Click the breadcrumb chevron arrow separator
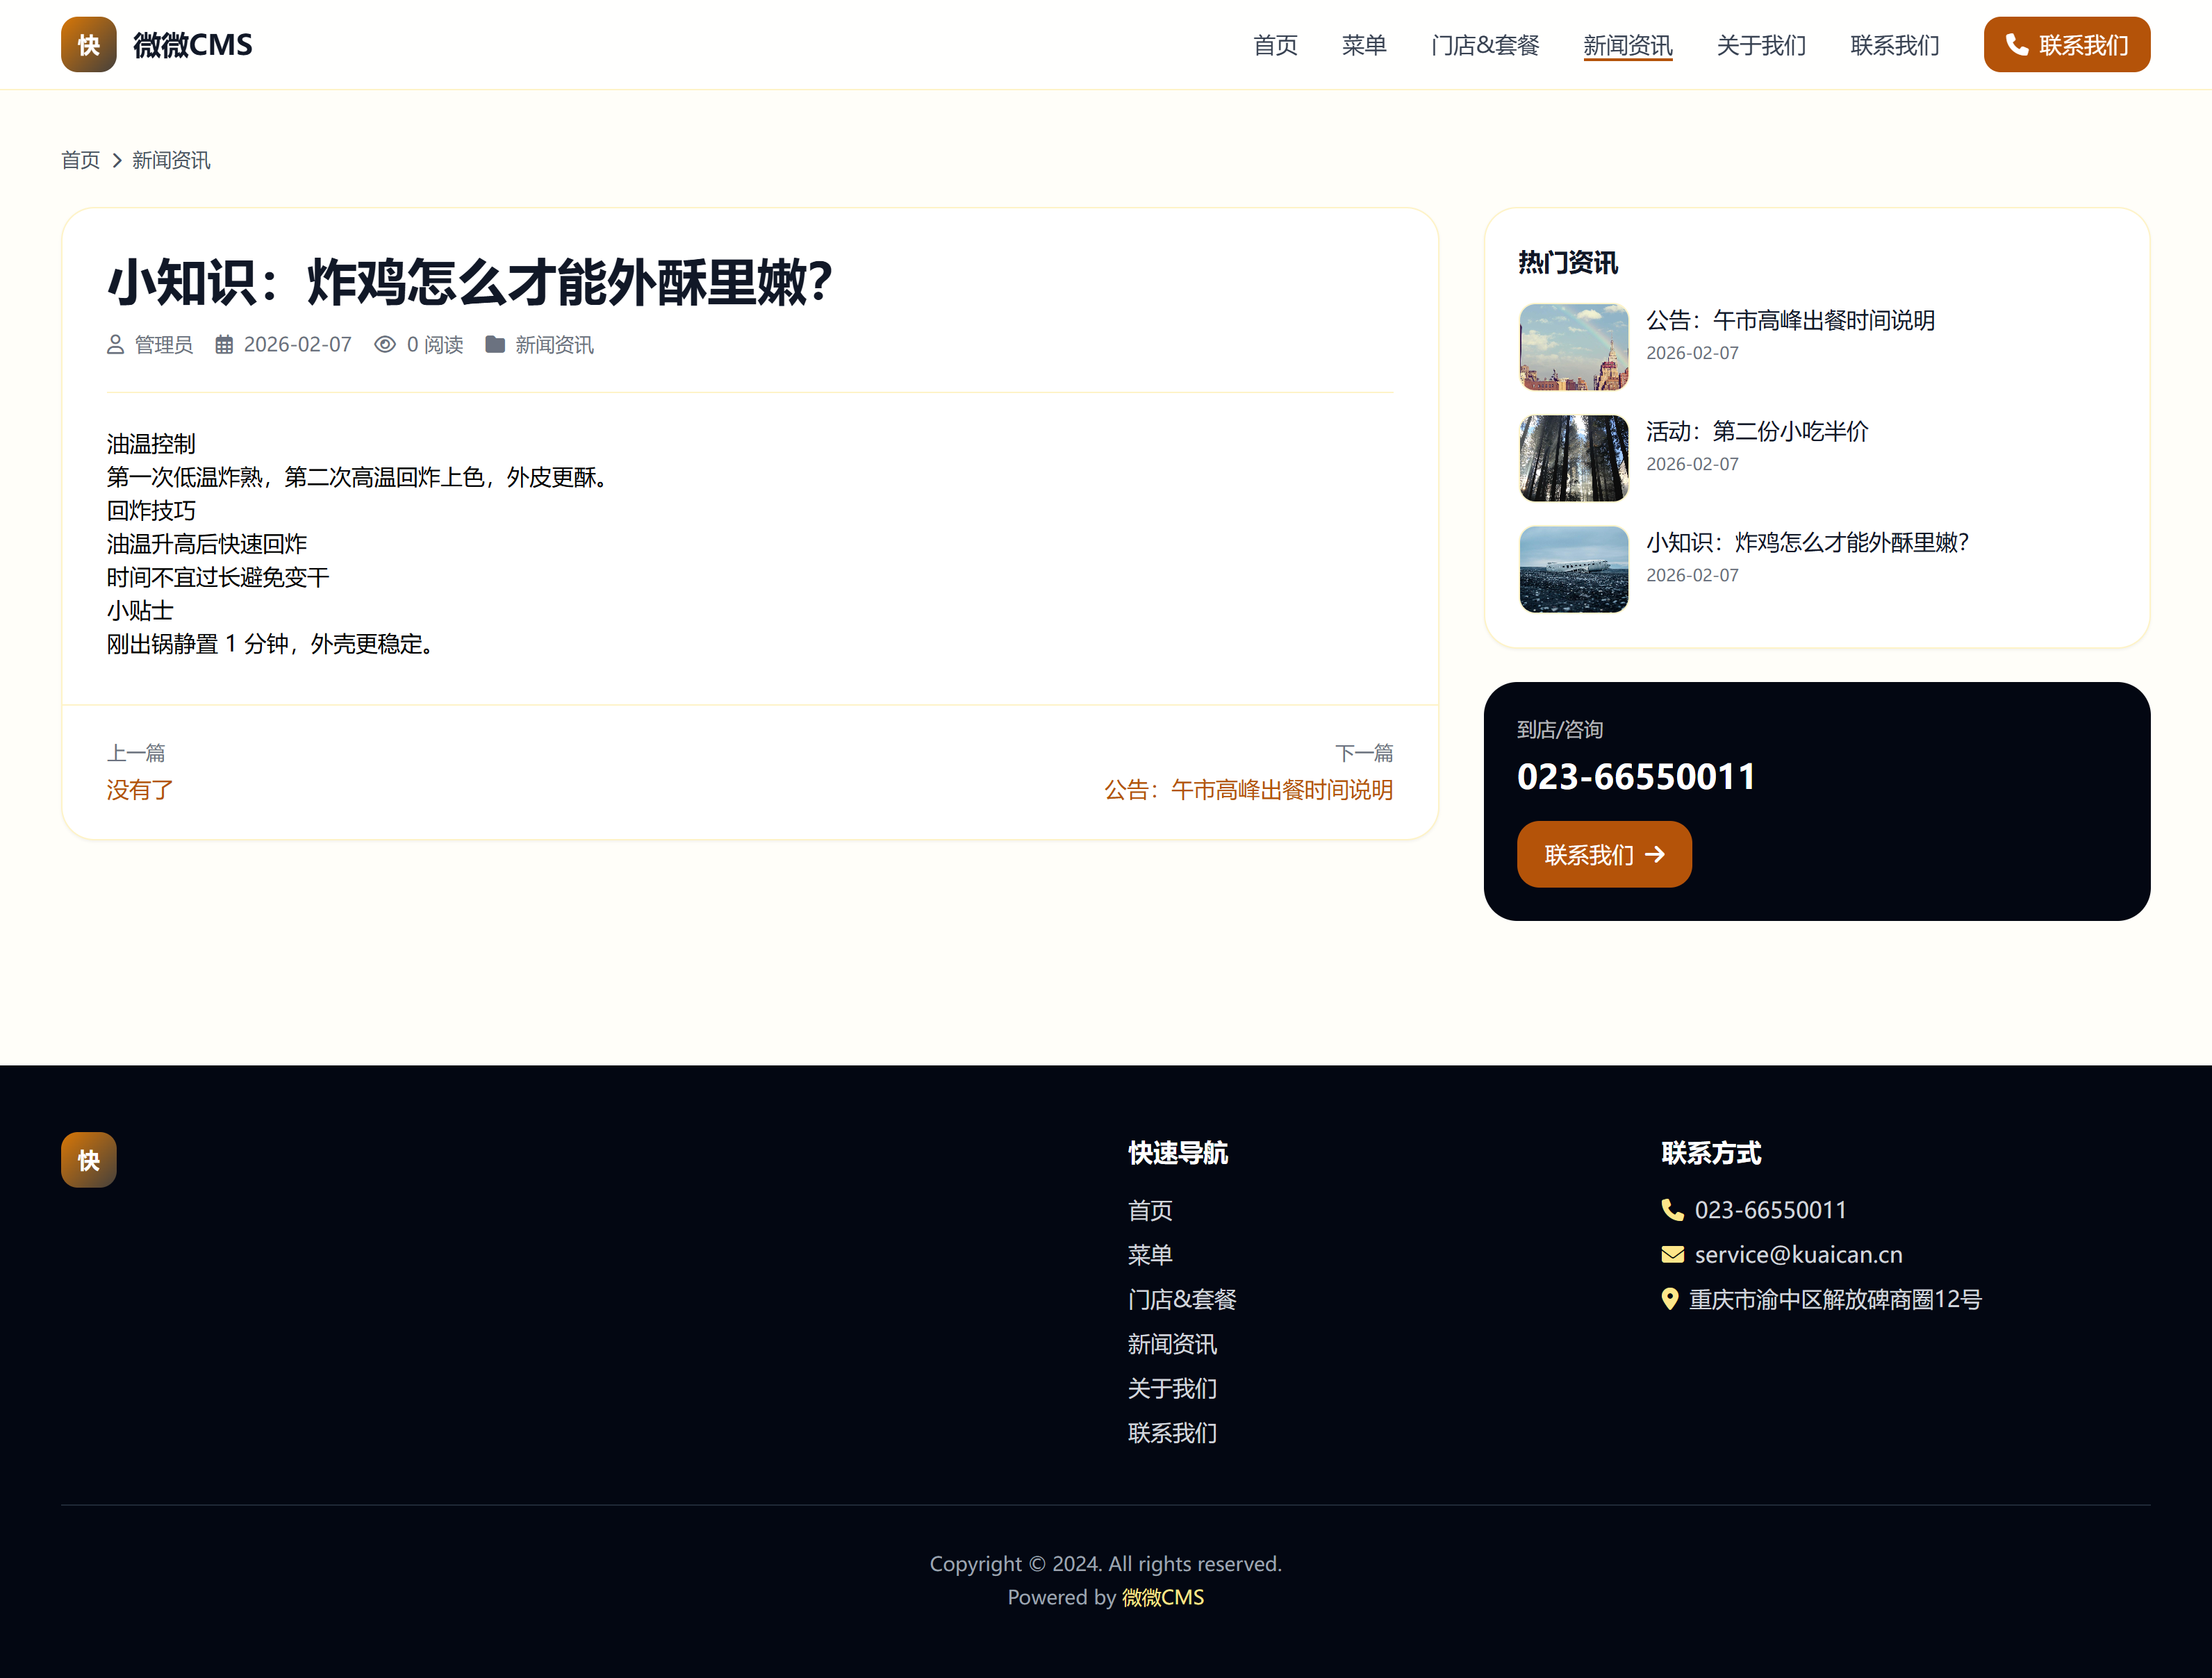Screen dimensions: 2212x1678 [x=117, y=161]
